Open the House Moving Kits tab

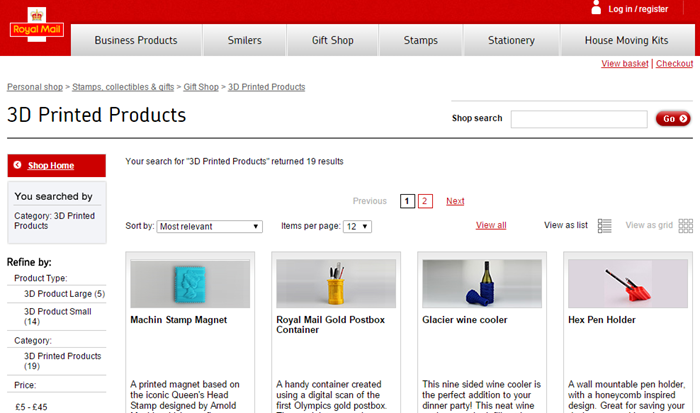click(x=627, y=40)
